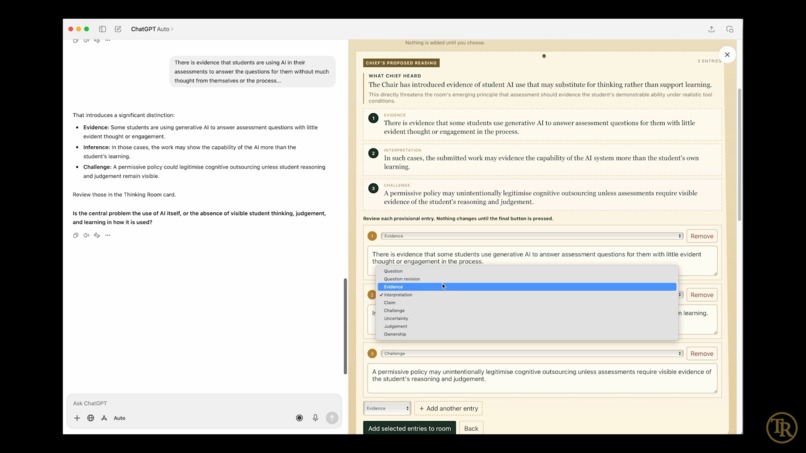Screen dimensions: 806x453
Task: Click the record circle icon in composer
Action: point(299,418)
